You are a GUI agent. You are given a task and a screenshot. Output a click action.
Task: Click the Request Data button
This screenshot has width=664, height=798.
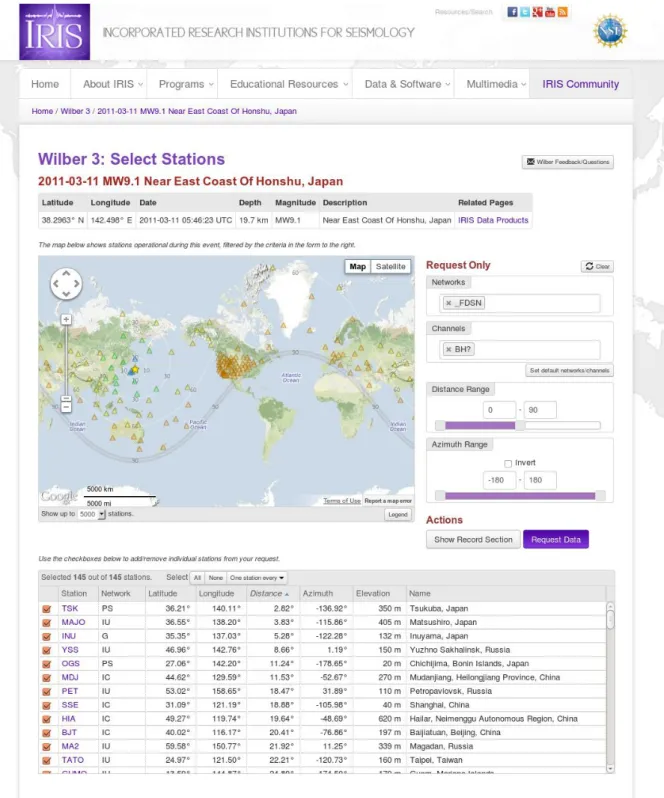coord(556,539)
